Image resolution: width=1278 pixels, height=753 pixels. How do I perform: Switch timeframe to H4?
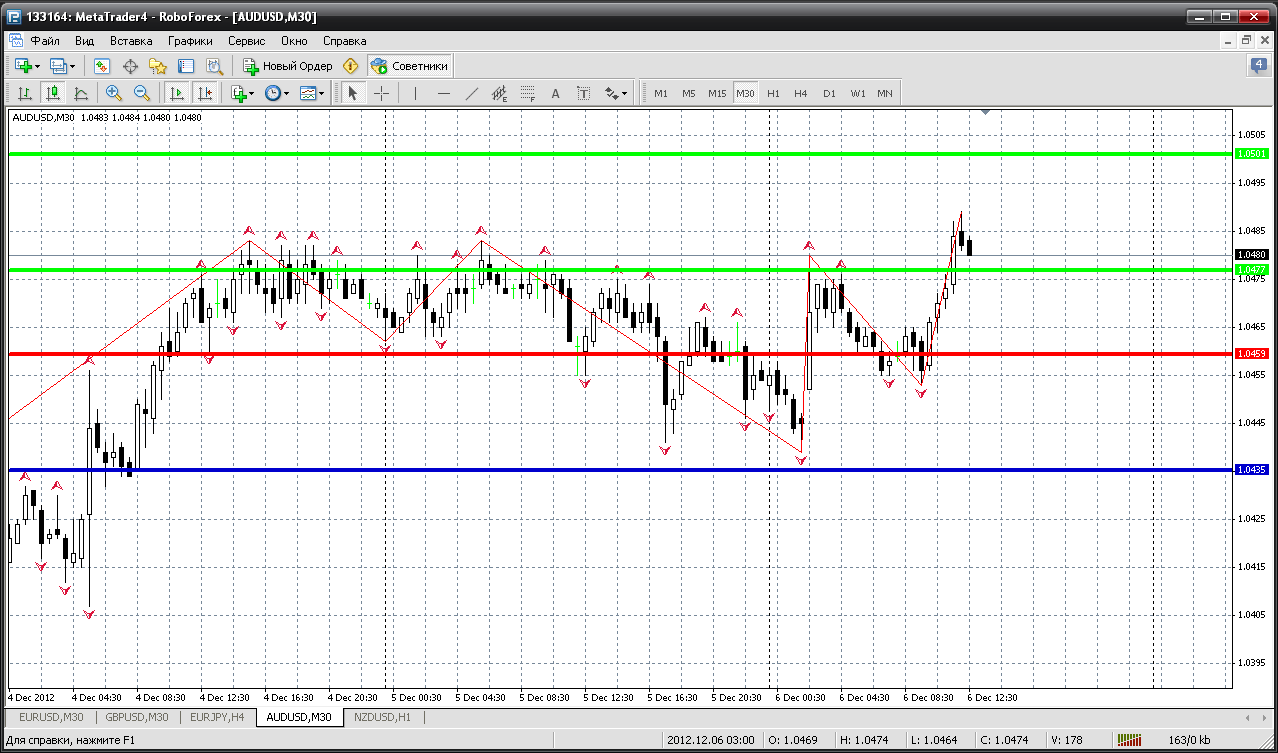[x=801, y=93]
